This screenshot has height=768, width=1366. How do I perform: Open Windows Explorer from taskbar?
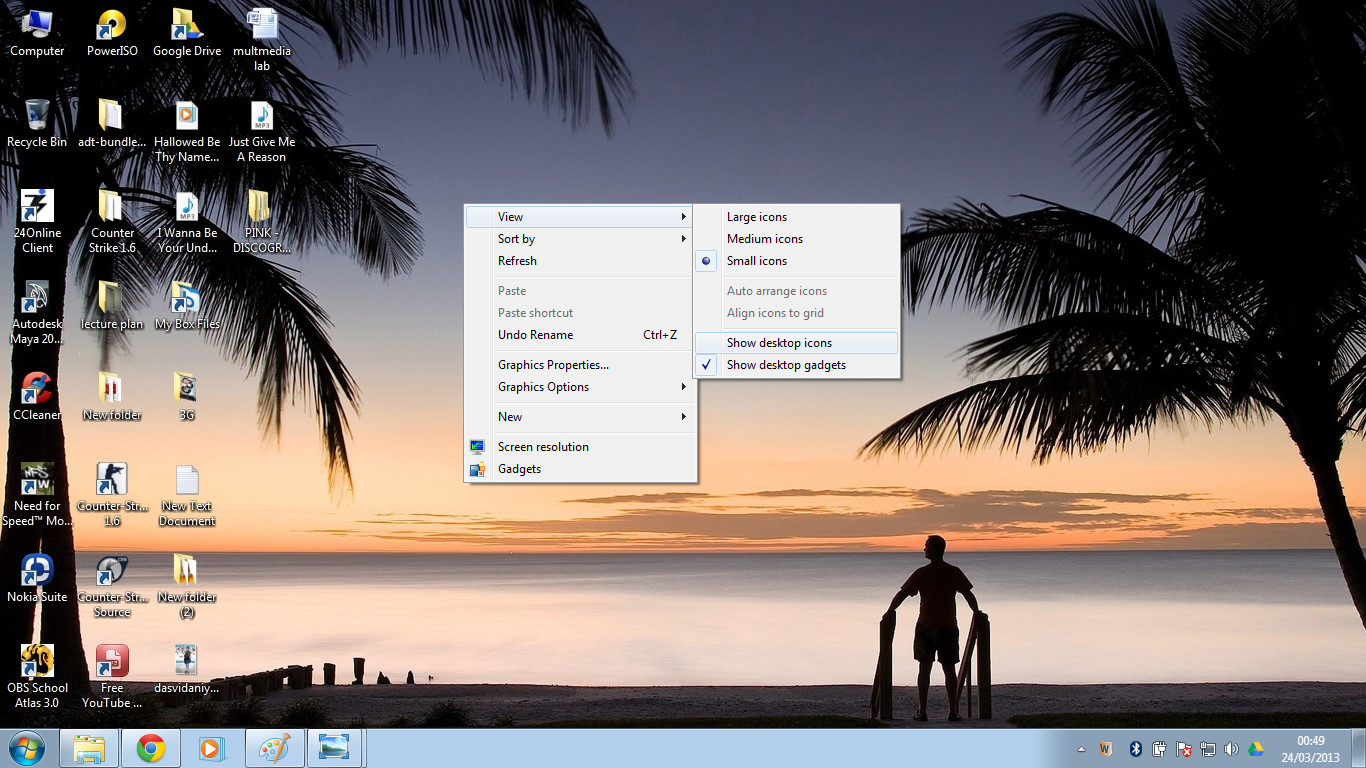point(89,748)
